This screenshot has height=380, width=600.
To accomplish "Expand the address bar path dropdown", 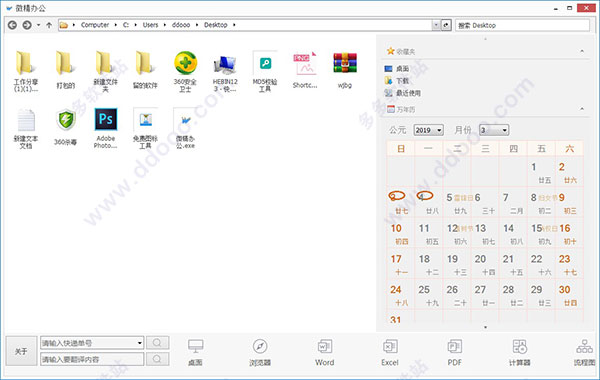I will 436,25.
